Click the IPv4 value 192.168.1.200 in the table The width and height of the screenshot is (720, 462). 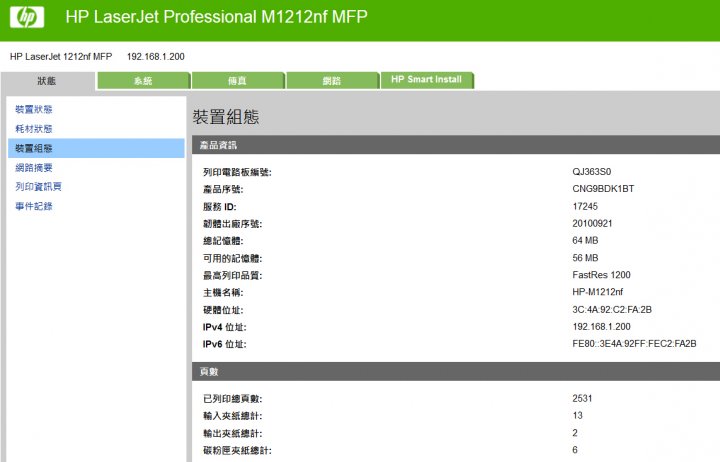601,327
